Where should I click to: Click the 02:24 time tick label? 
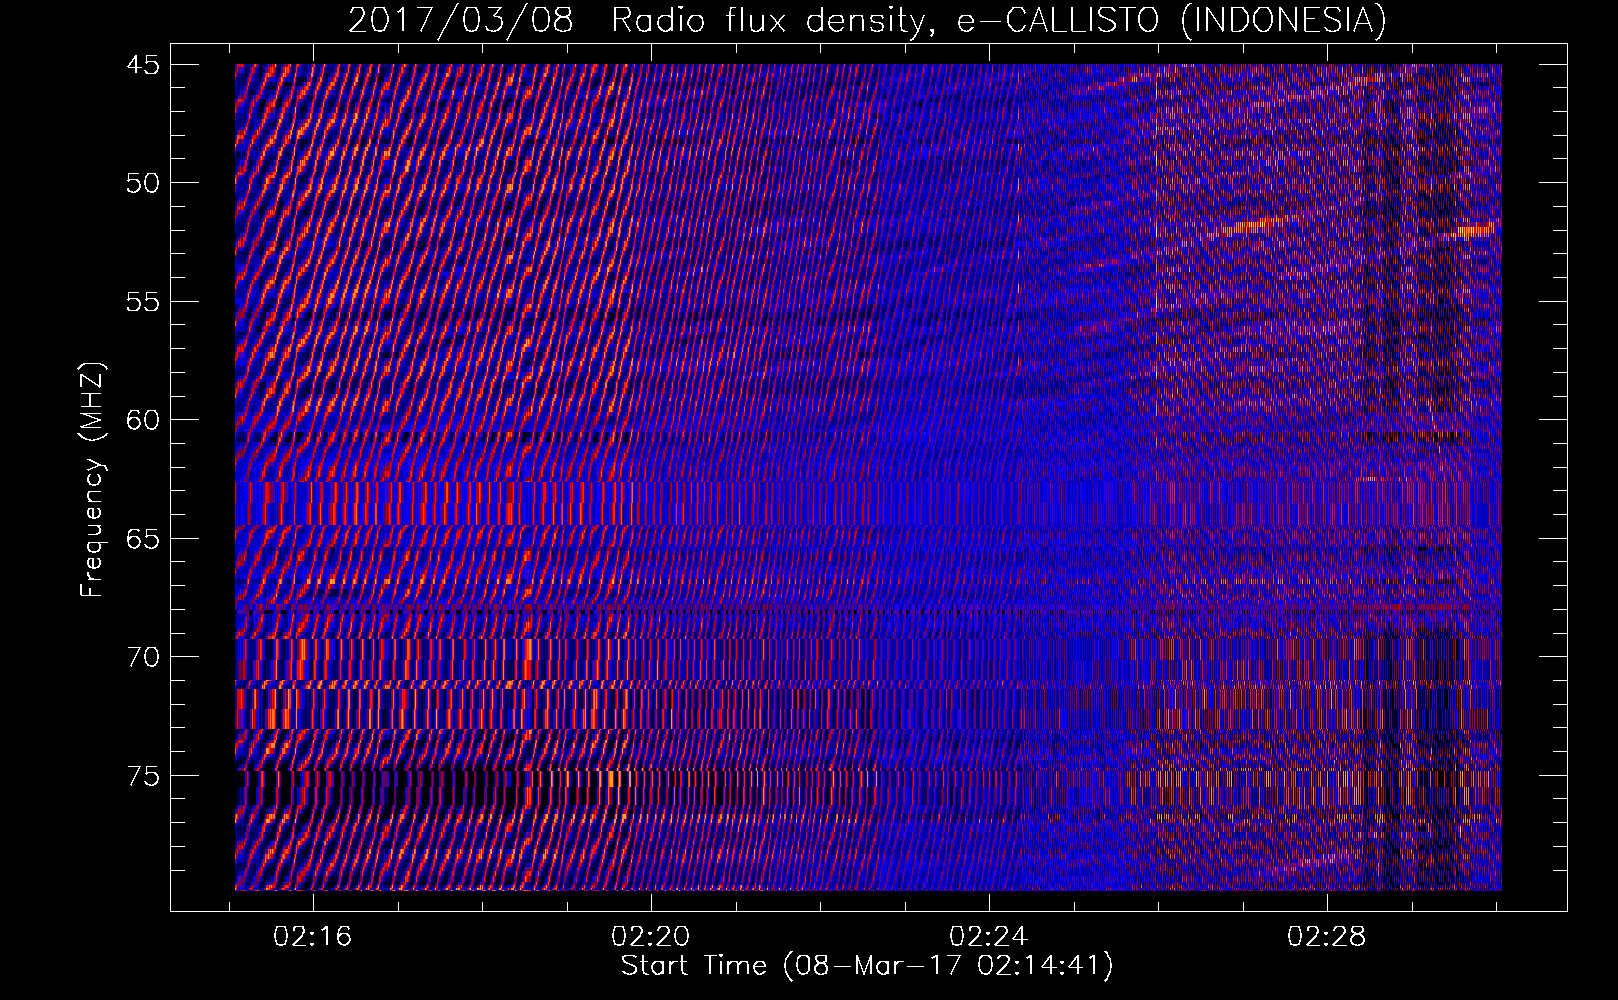(989, 937)
